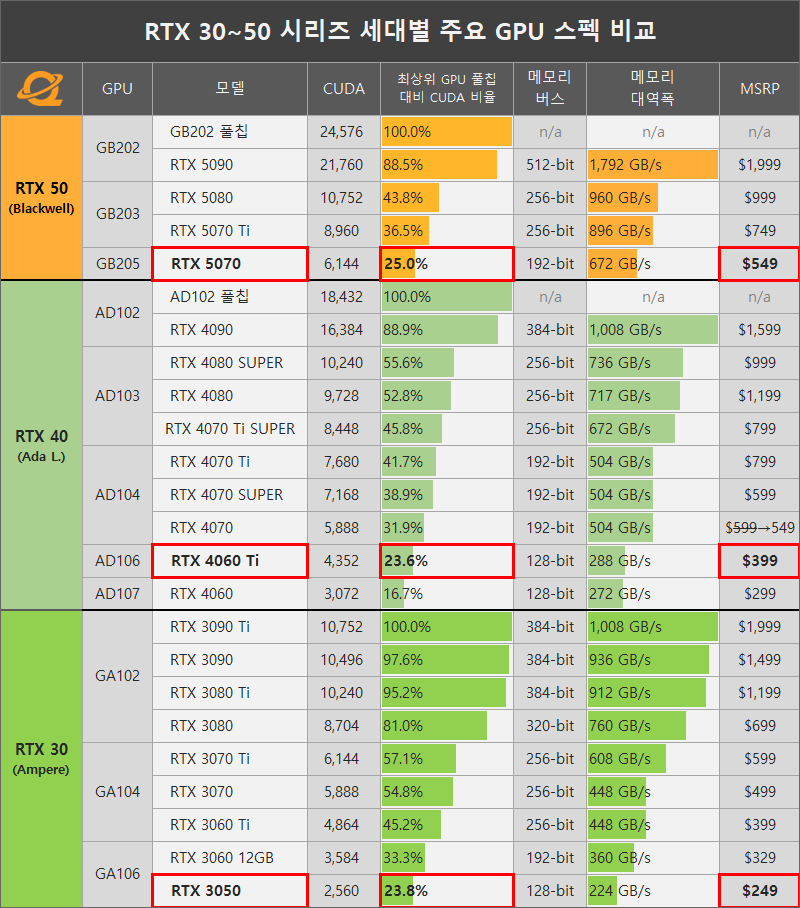Click the RTX 3070 Ti model cell

point(230,759)
